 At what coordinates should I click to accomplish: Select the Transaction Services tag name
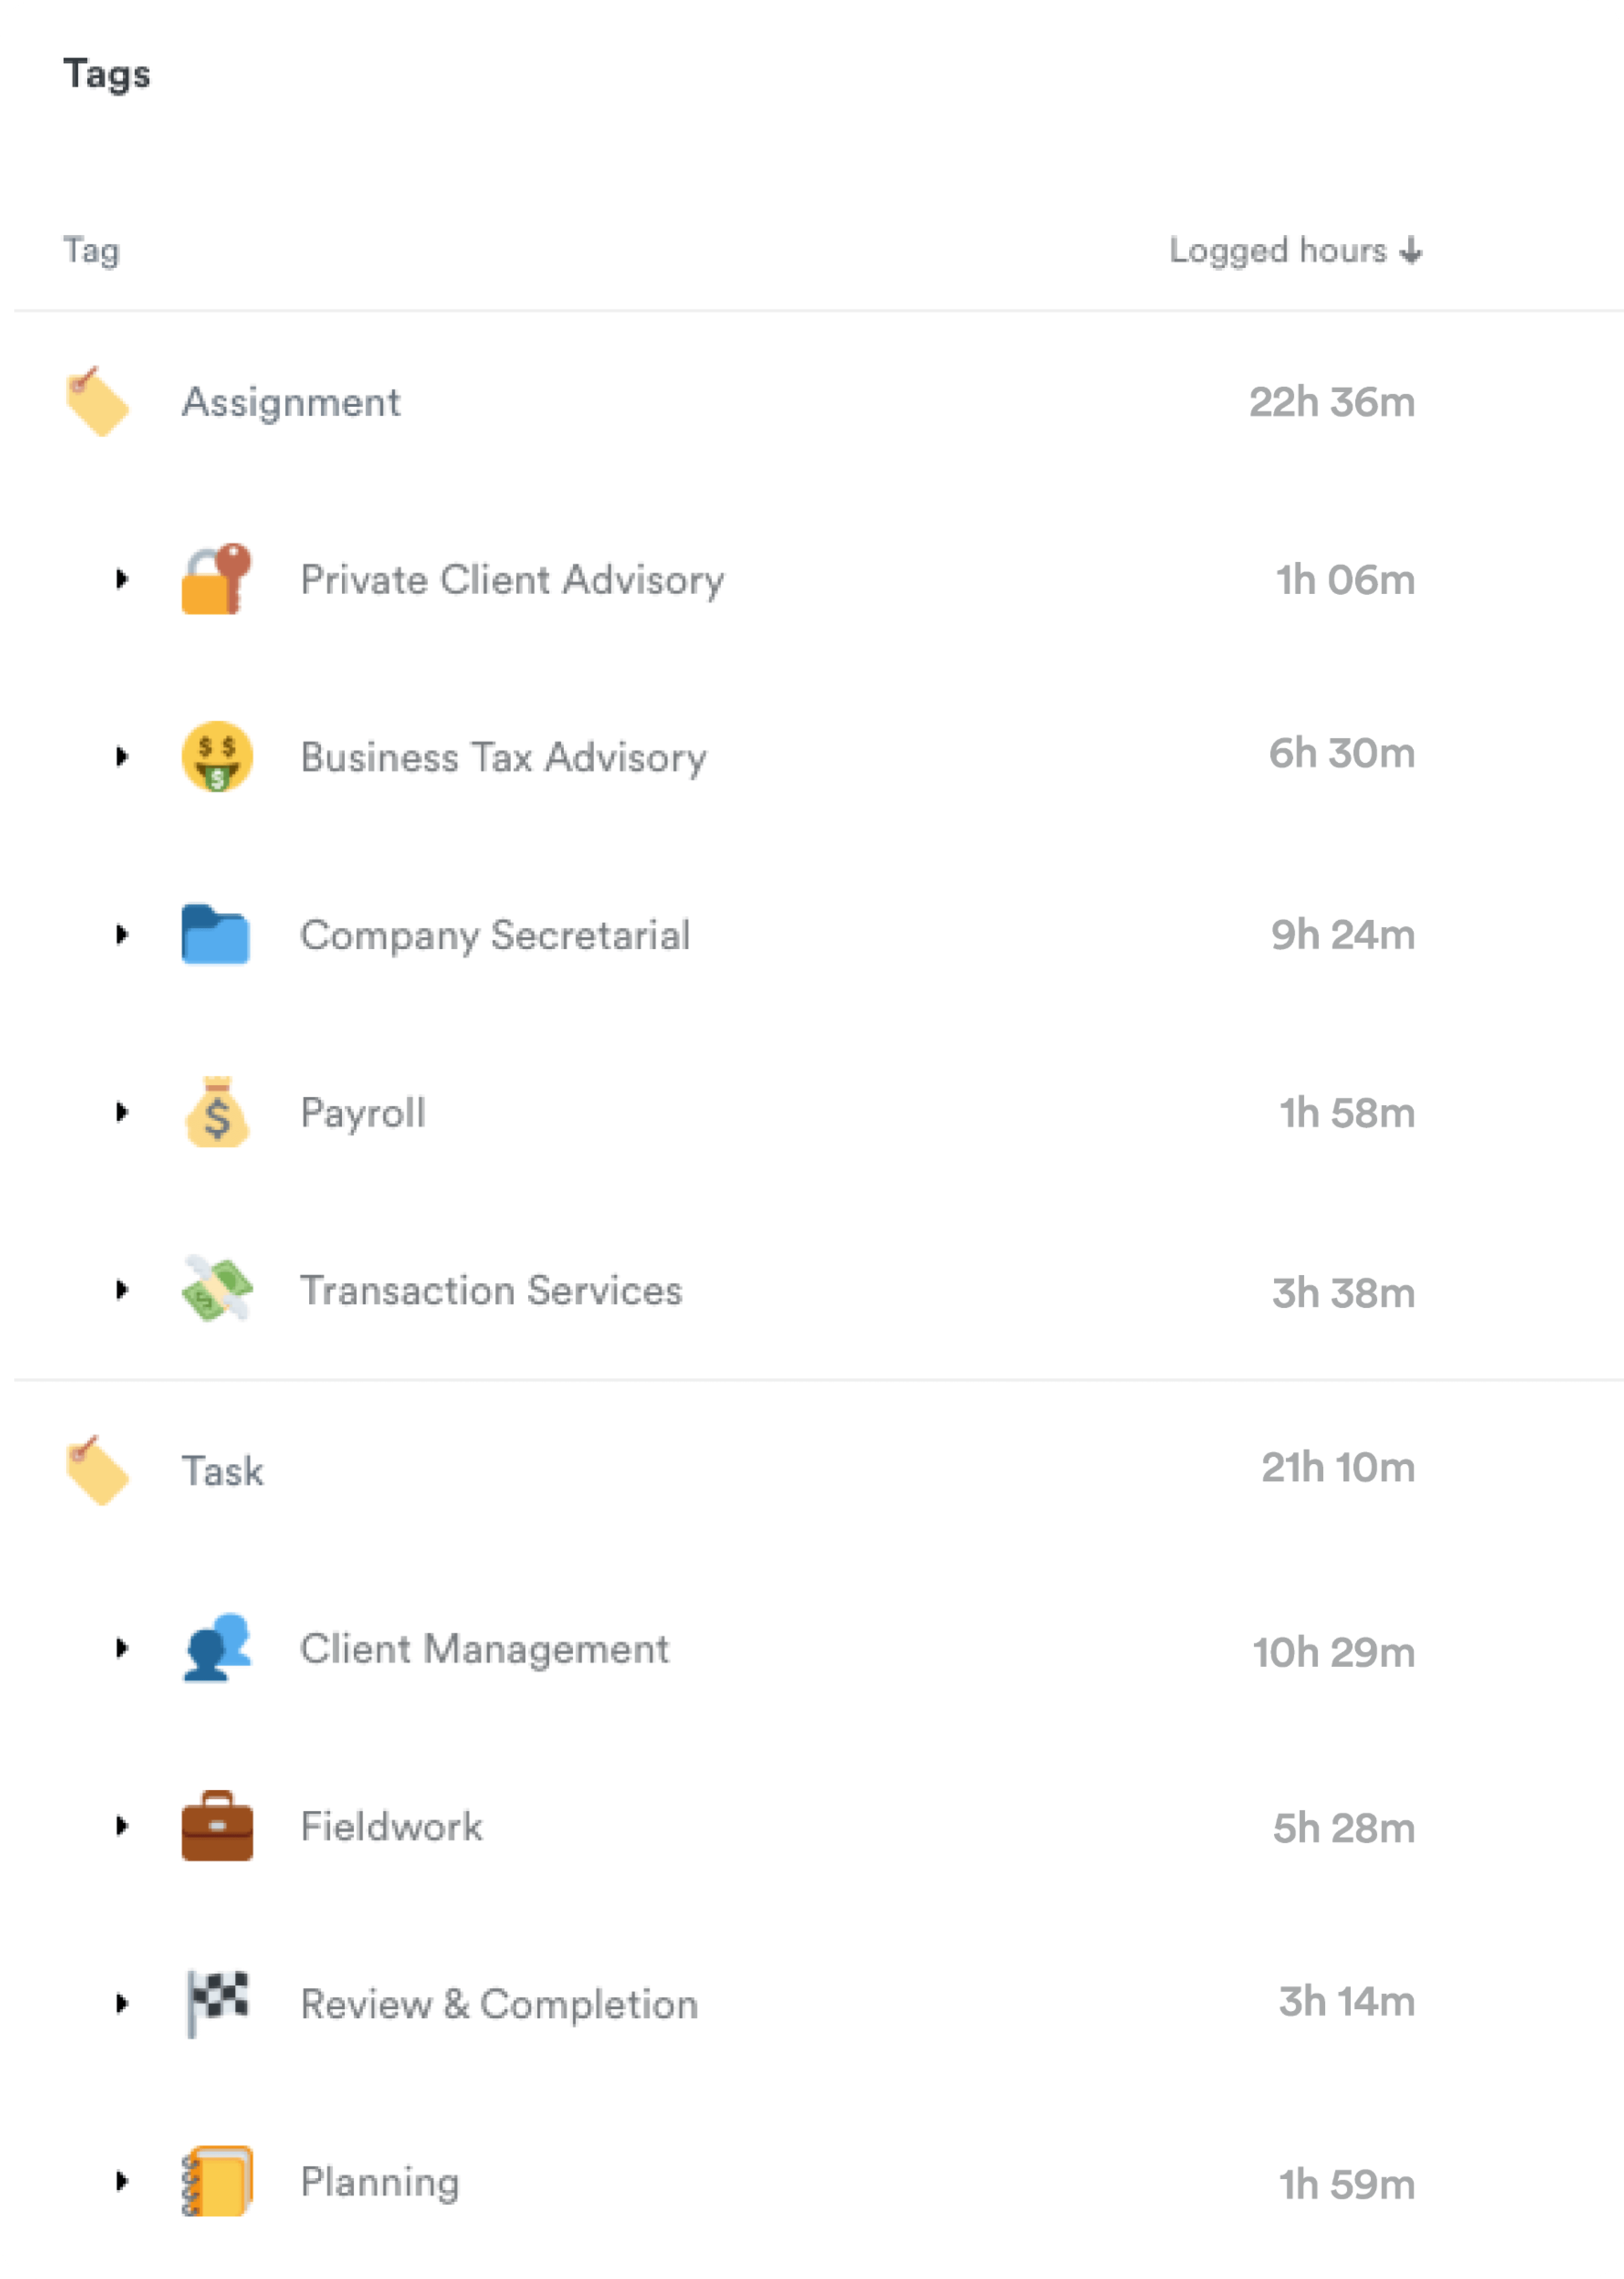(491, 1290)
